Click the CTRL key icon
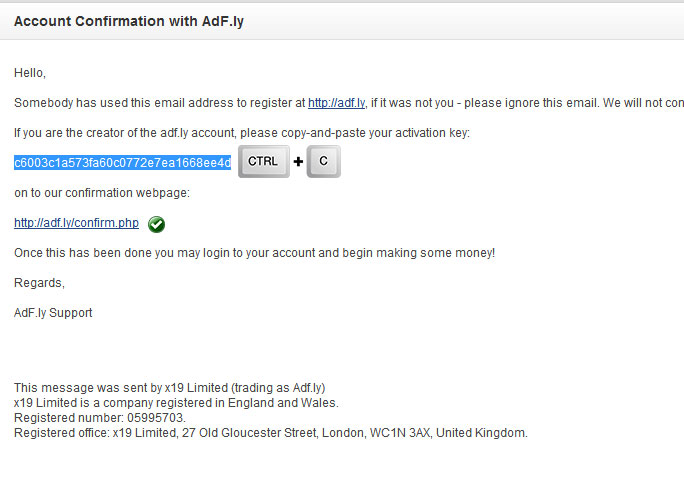 264,161
